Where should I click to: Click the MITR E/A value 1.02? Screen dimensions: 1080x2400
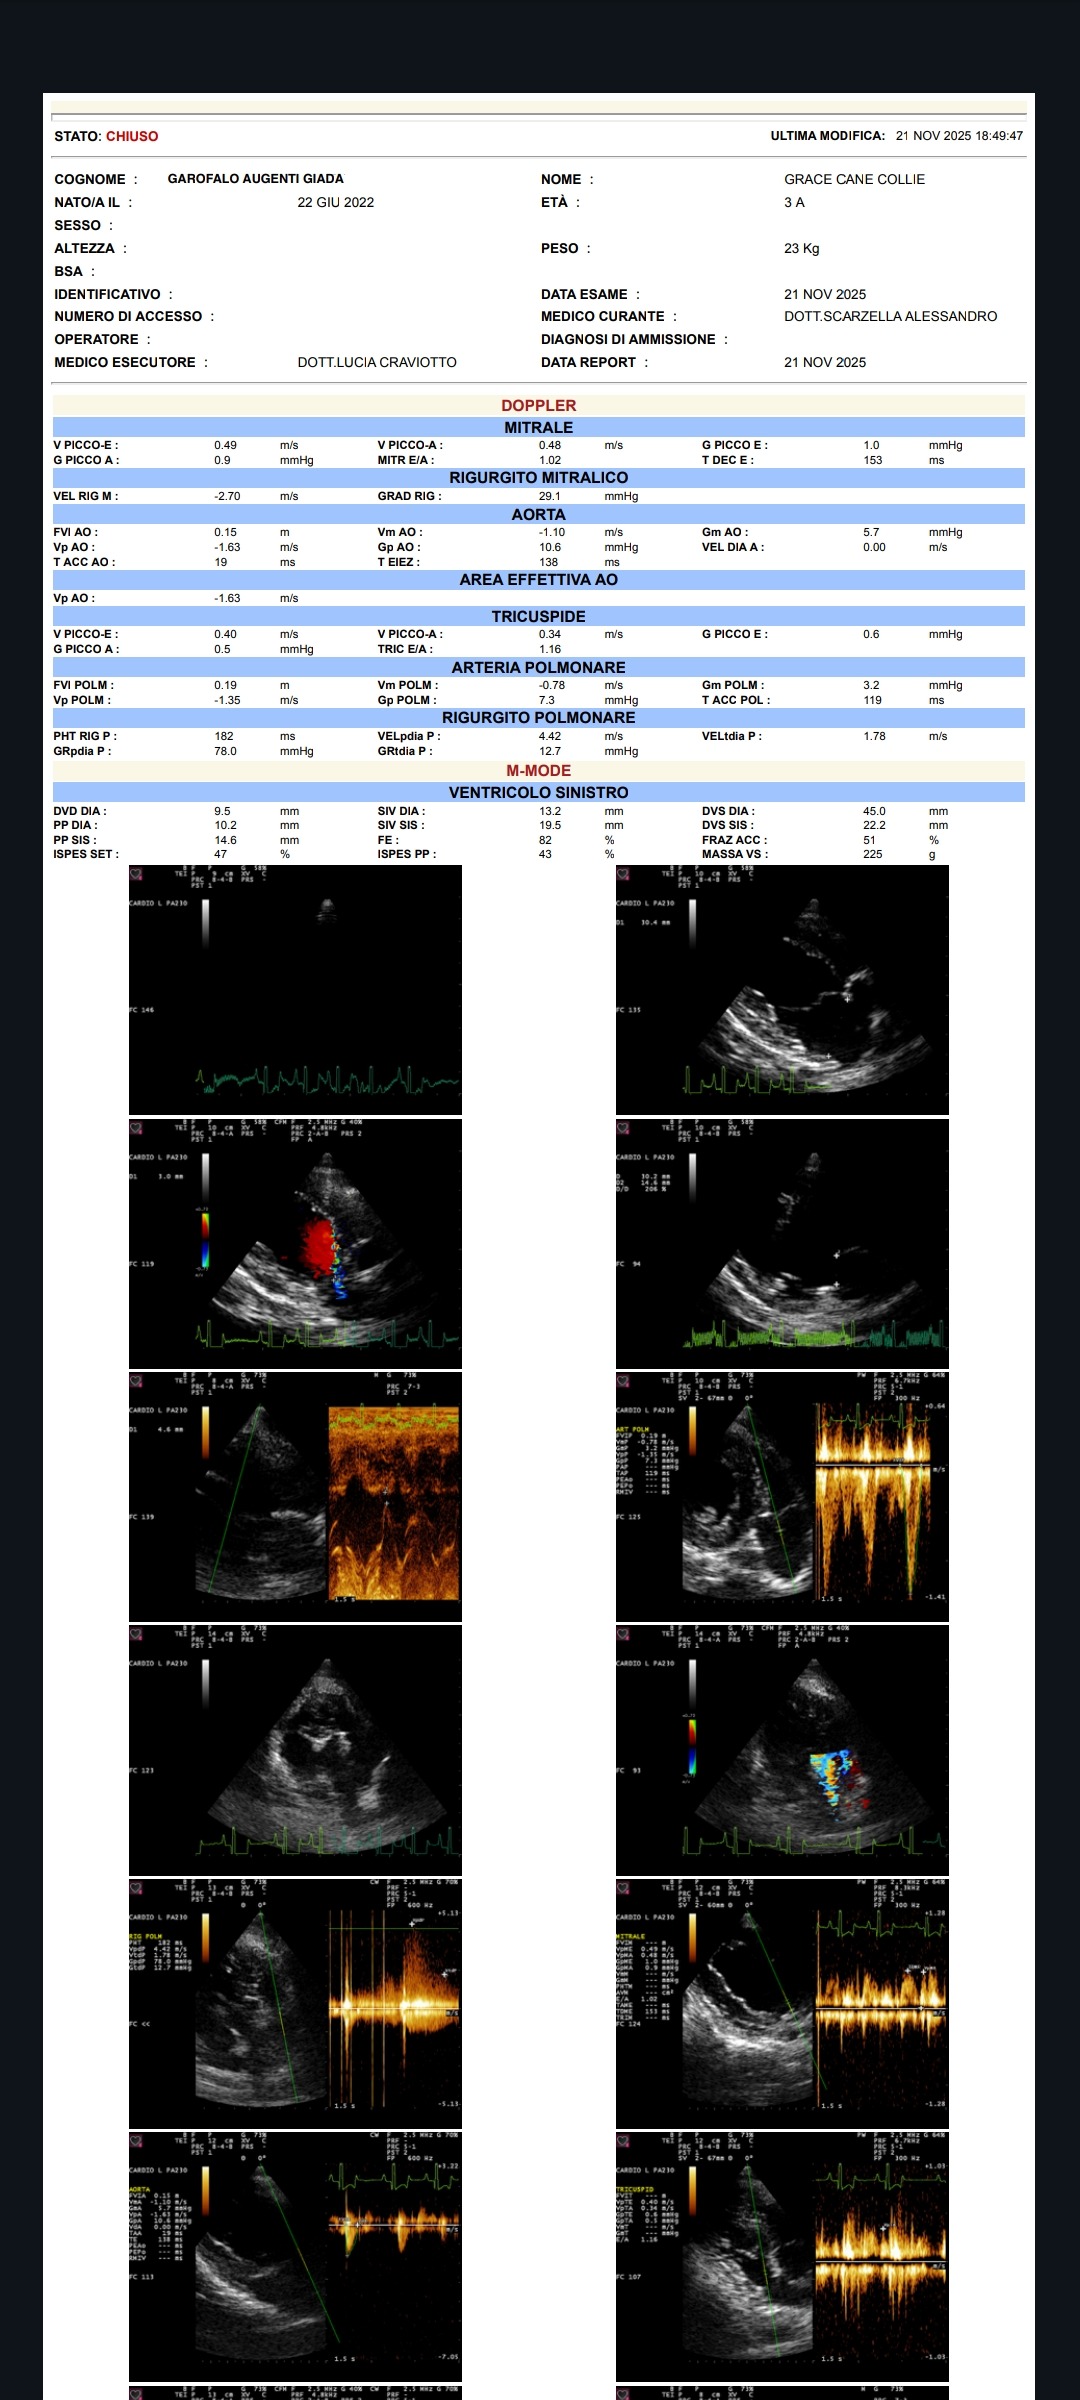pos(550,460)
